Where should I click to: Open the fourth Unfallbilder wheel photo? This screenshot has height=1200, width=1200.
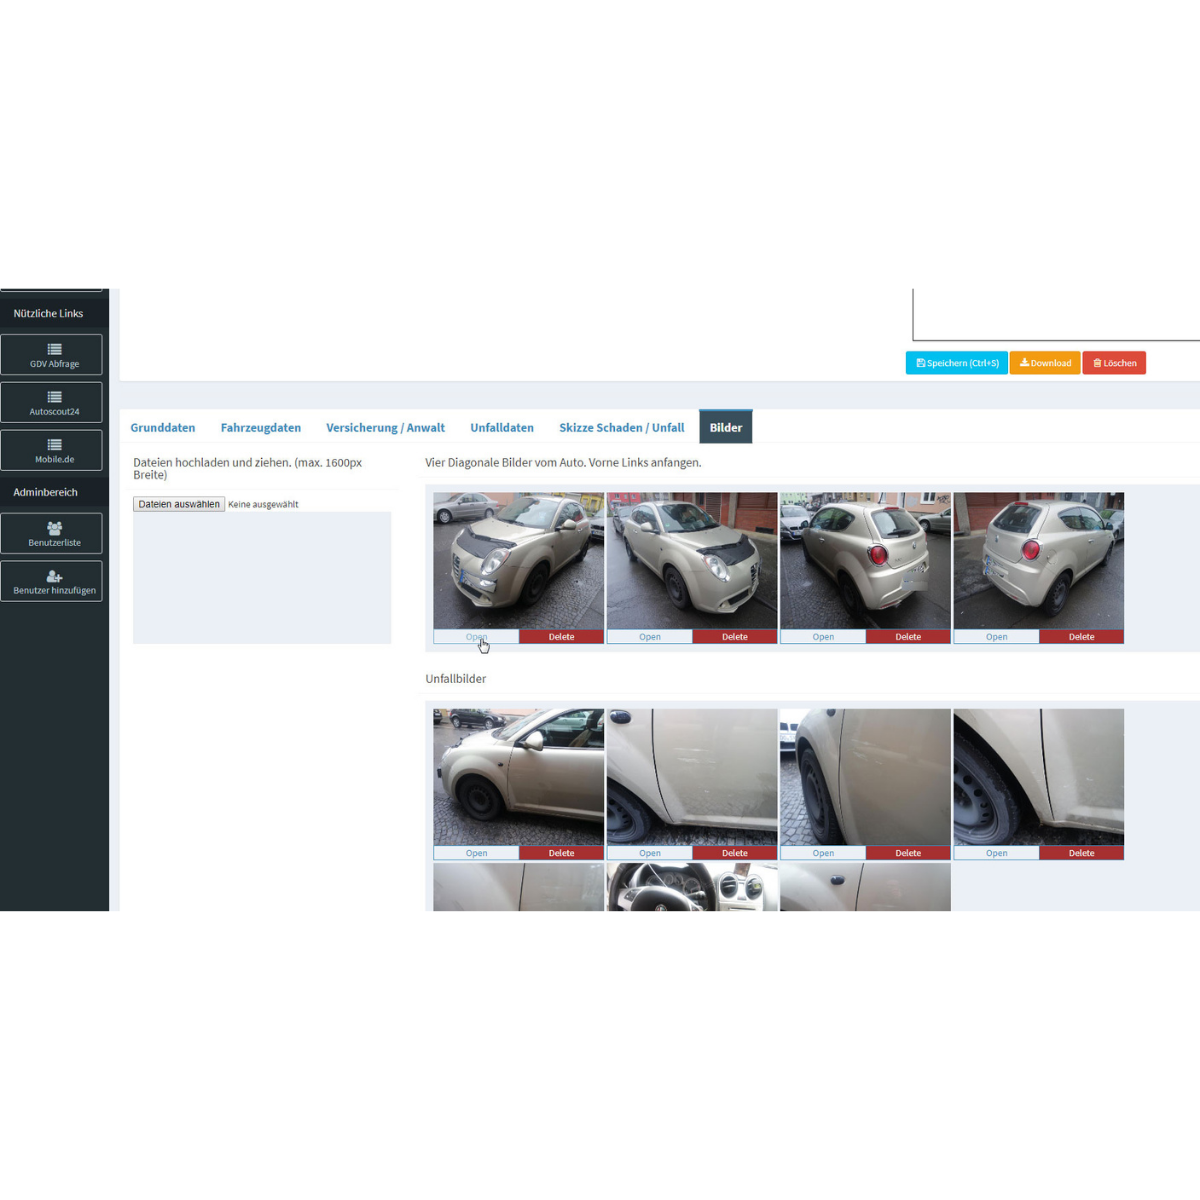point(996,853)
